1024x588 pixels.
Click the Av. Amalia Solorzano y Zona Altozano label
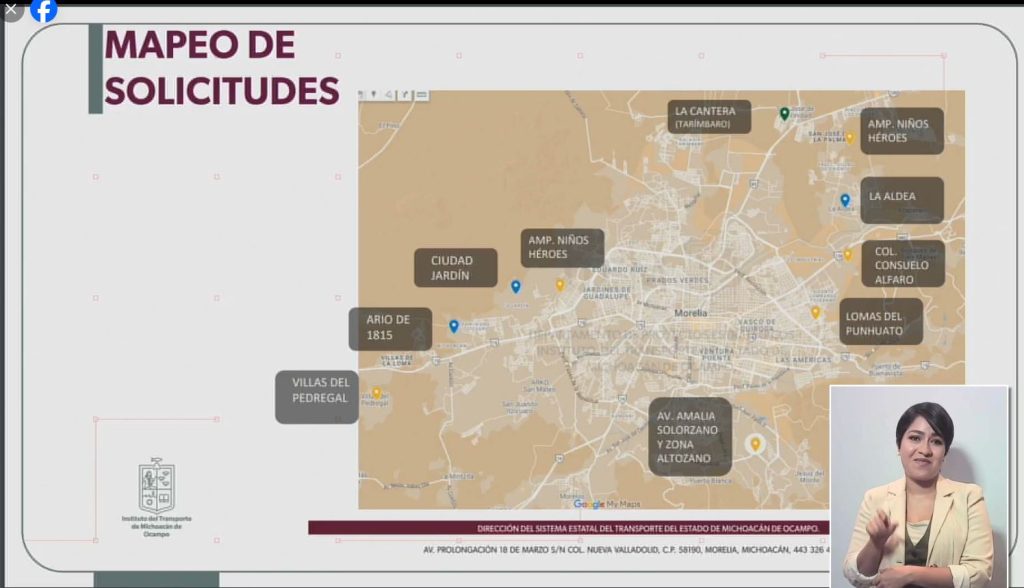click(689, 436)
